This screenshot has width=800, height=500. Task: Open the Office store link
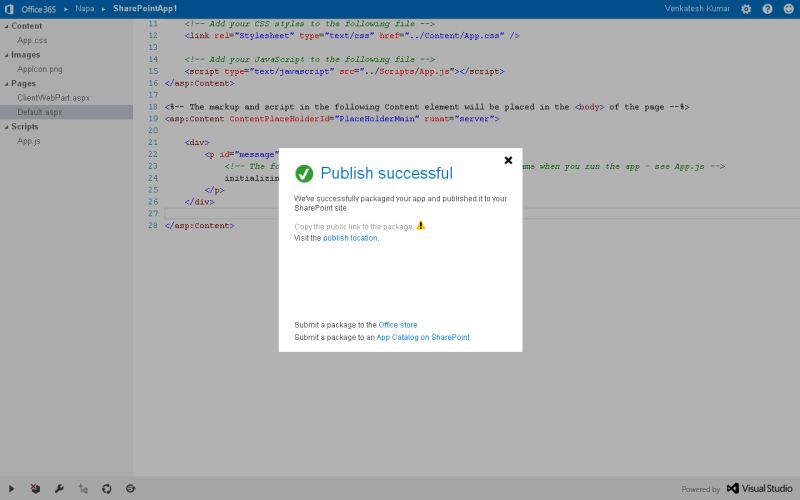(398, 325)
